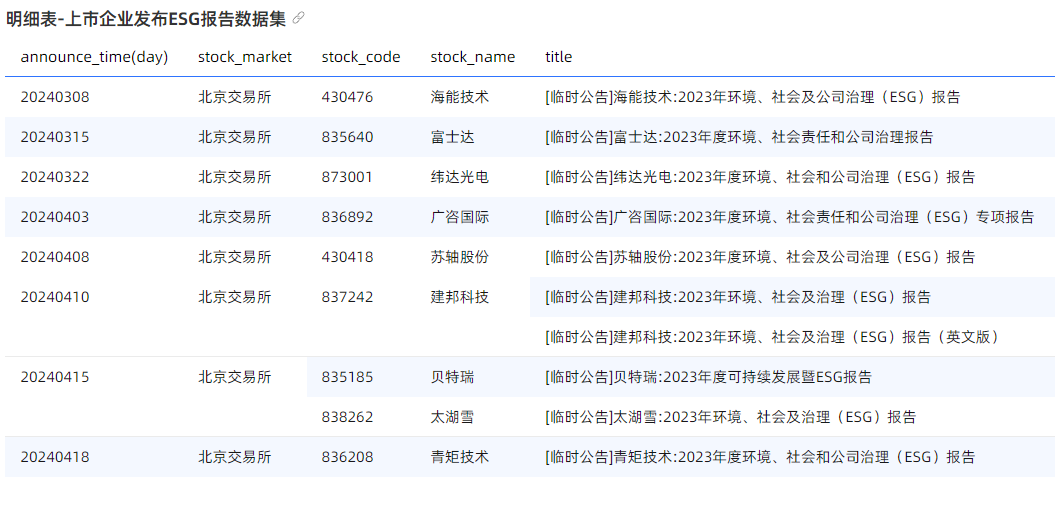Screen dimensions: 1055x509
Task: Click 北京交易所 in the 20240322 row
Action: 235,178
